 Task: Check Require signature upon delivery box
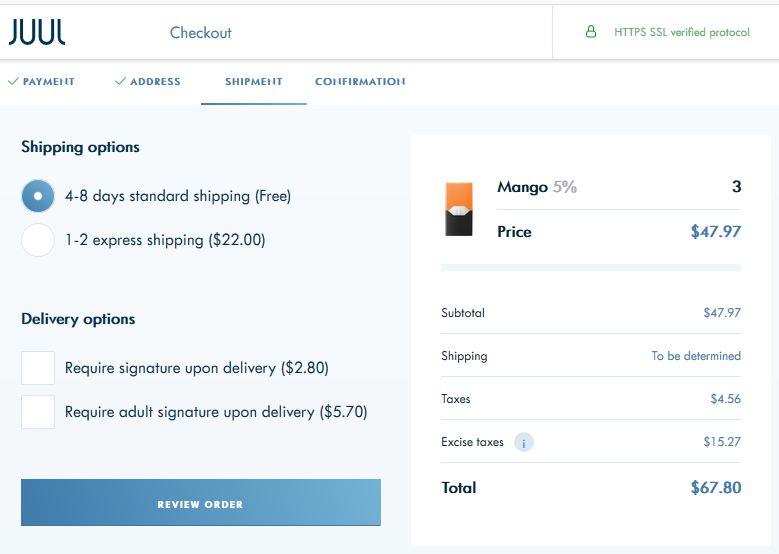point(38,368)
